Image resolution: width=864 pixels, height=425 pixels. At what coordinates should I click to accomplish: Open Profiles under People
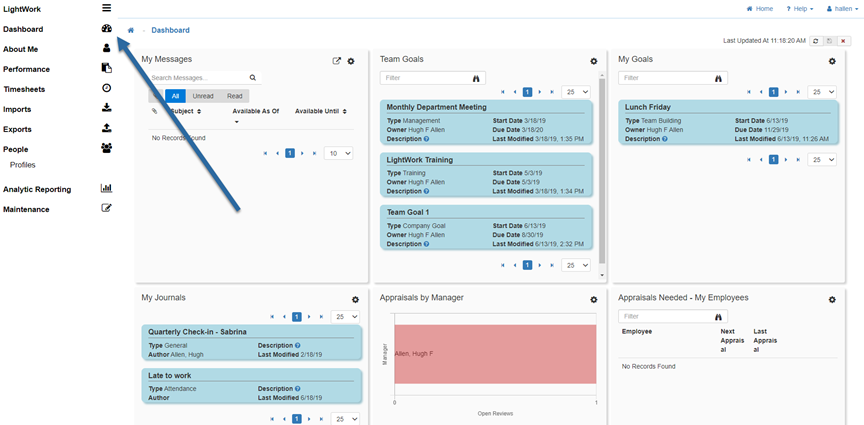[23, 164]
